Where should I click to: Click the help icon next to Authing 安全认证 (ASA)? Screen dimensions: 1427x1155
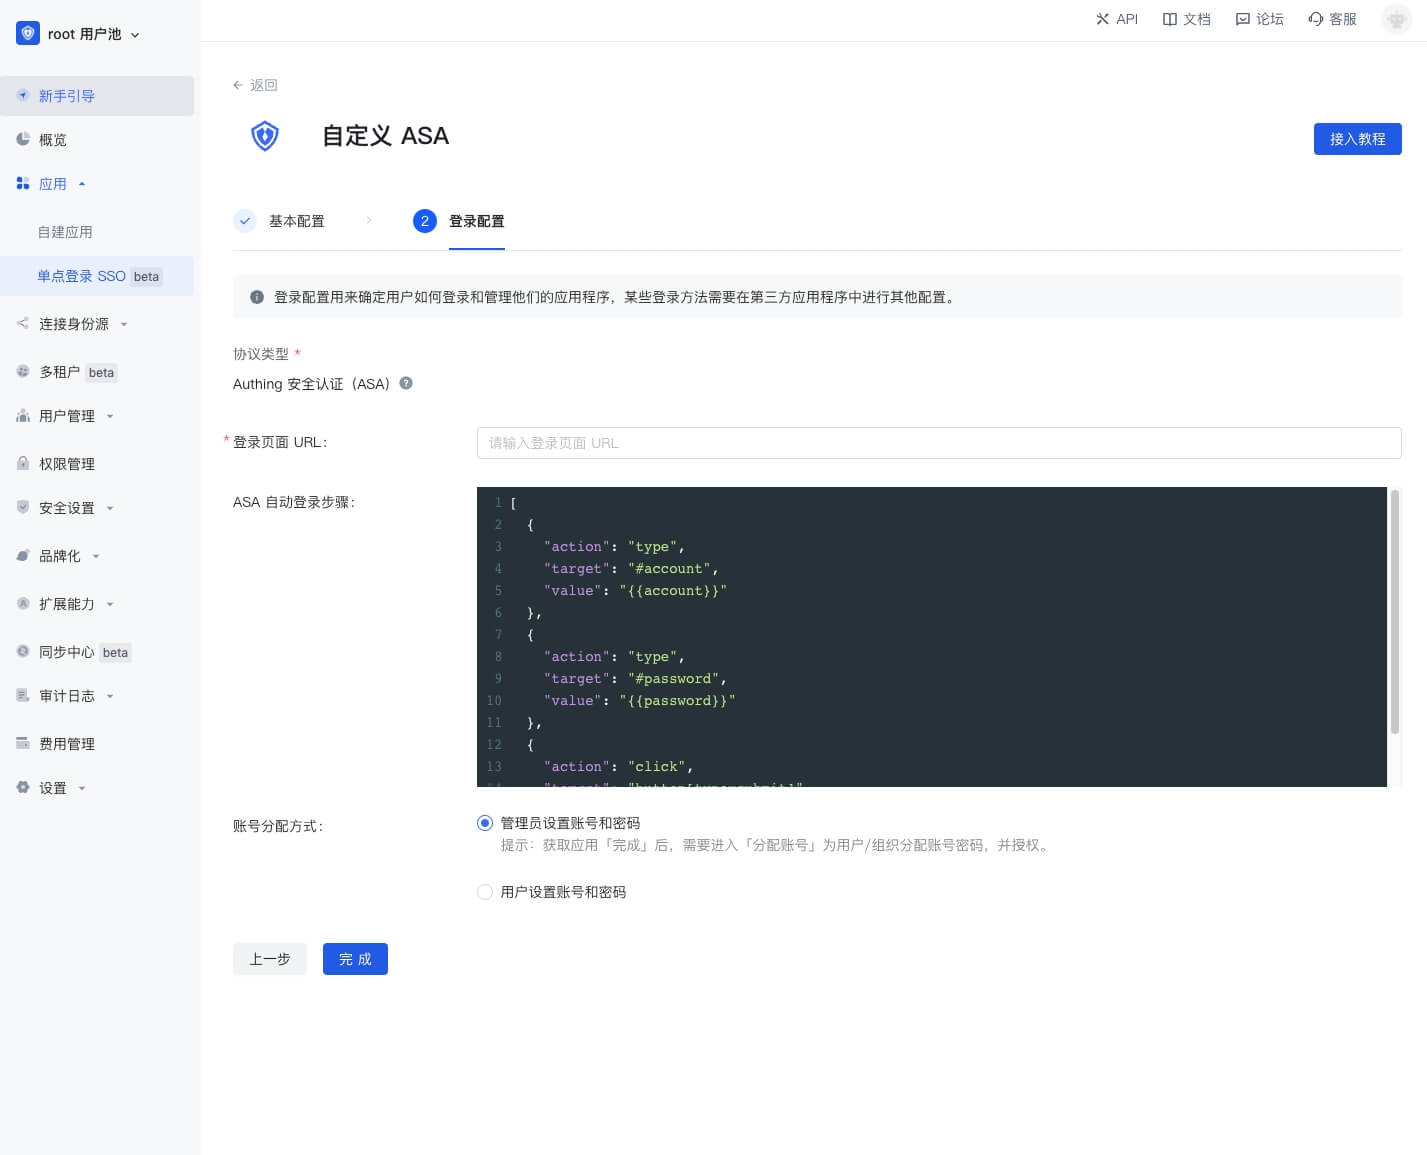[x=406, y=383]
